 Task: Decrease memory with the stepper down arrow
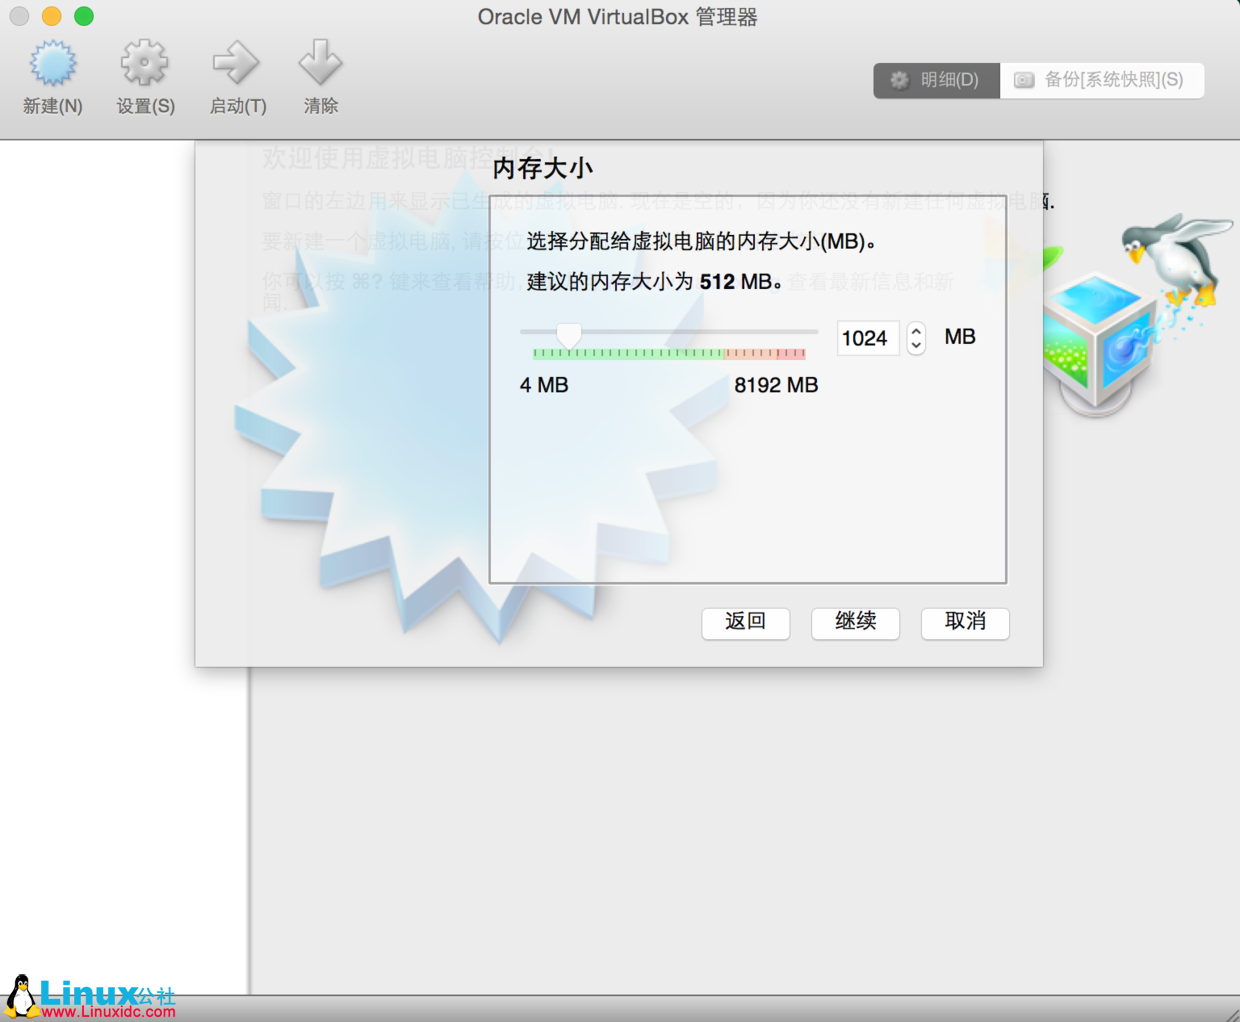pos(916,346)
